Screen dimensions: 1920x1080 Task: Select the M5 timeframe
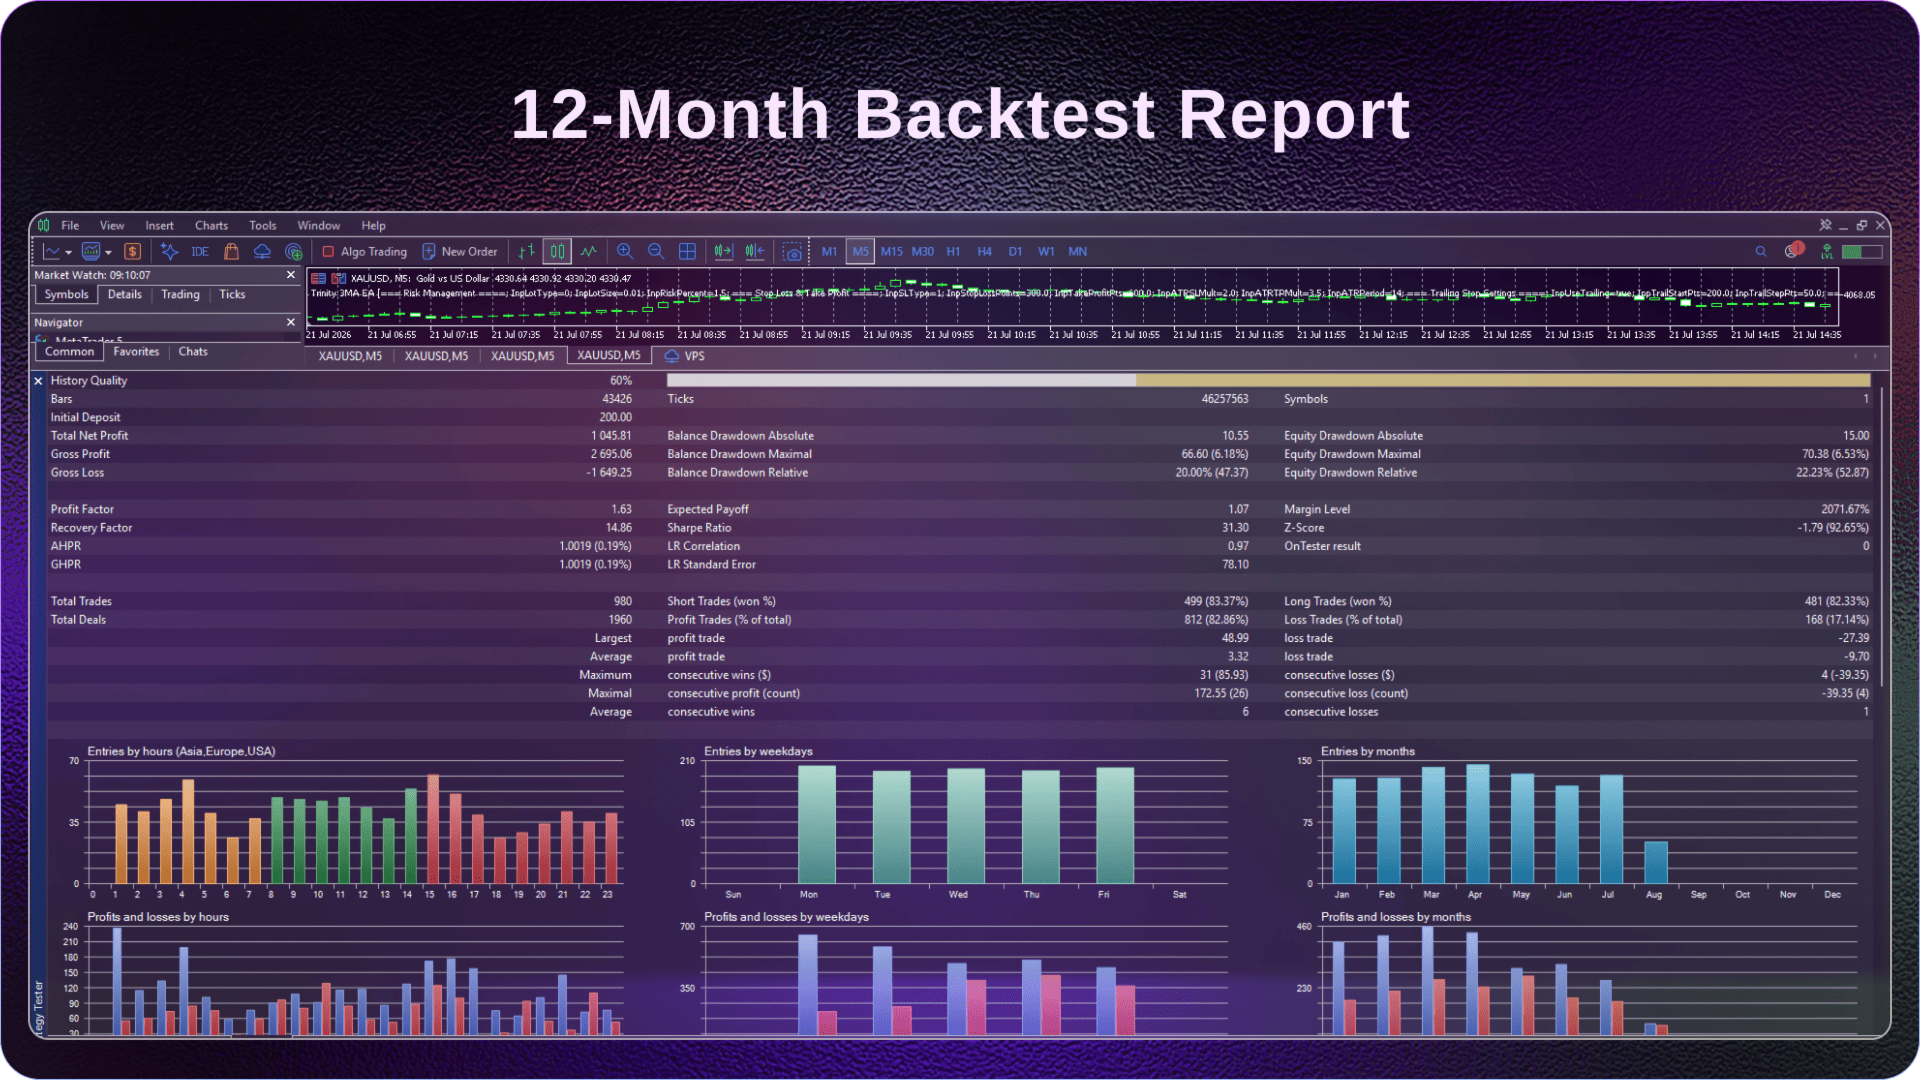[x=860, y=252]
